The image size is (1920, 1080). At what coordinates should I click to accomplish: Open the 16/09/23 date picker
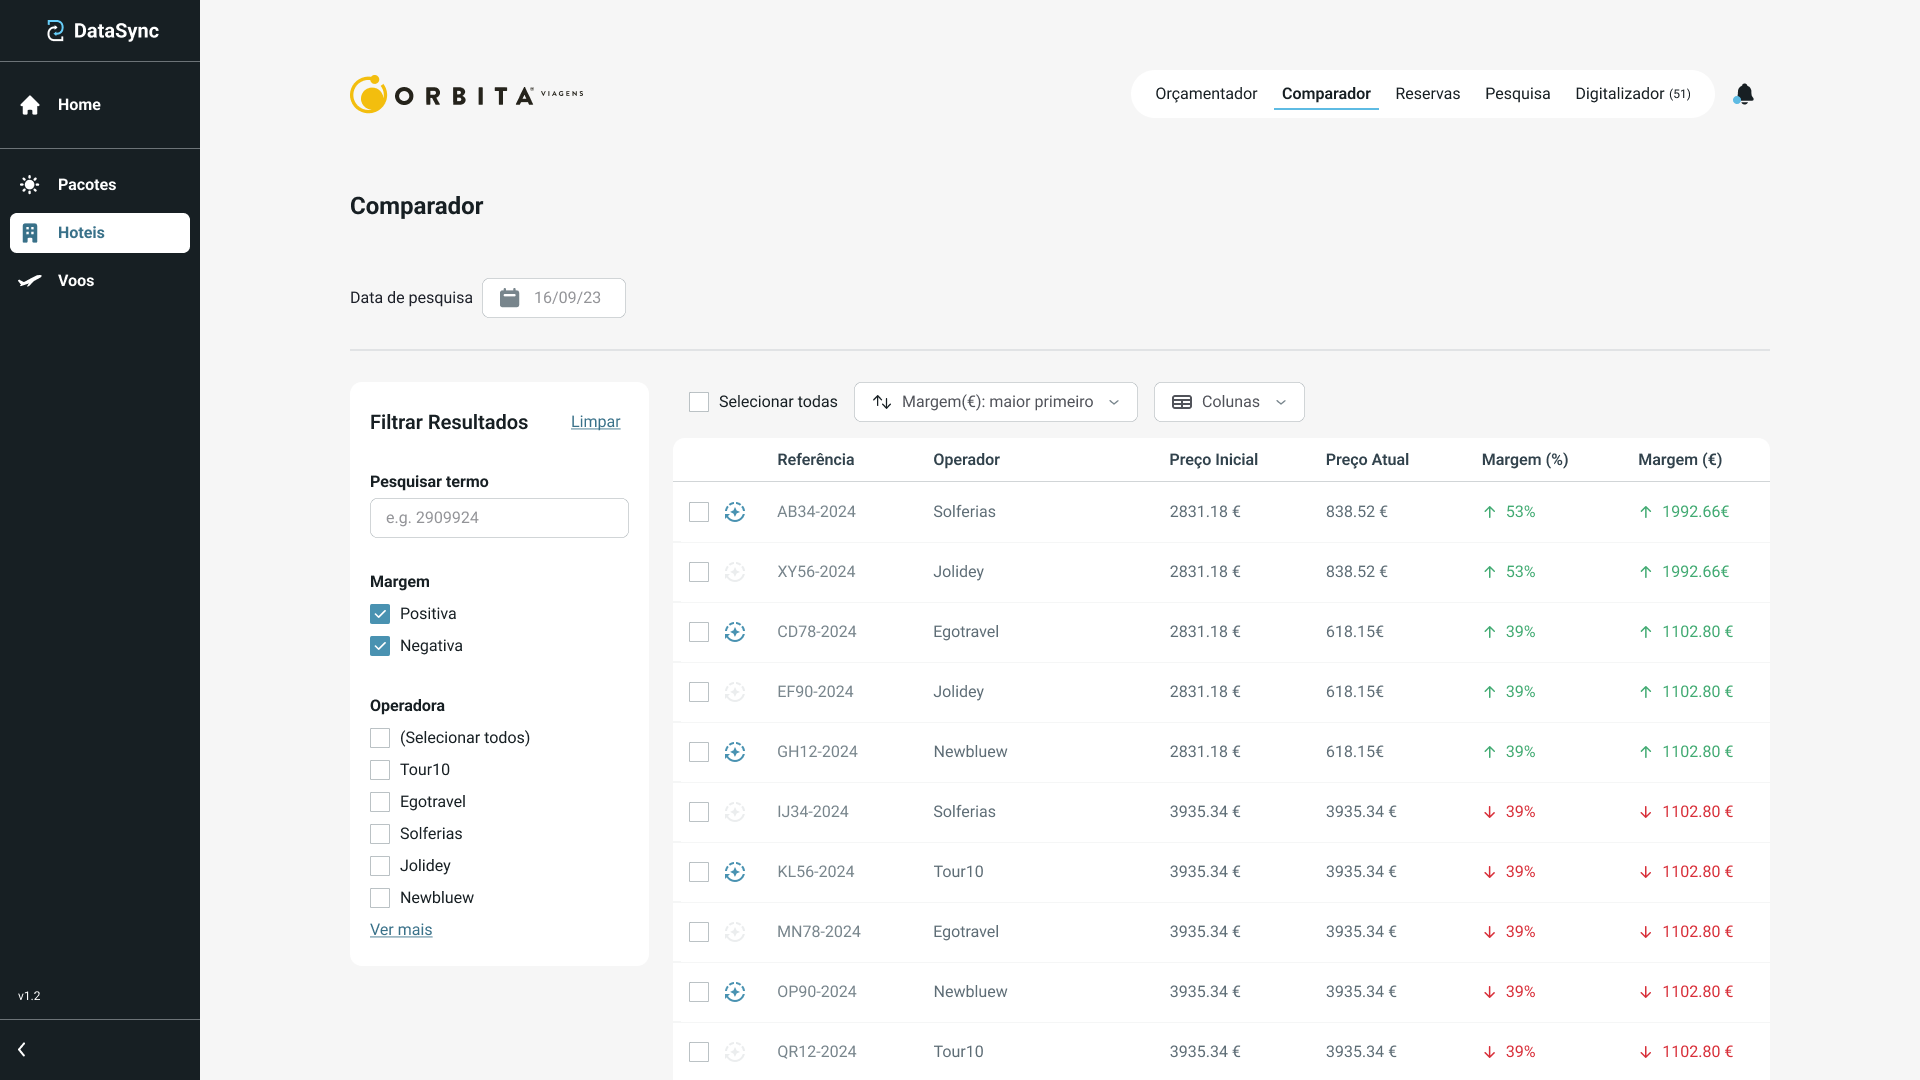coord(567,298)
